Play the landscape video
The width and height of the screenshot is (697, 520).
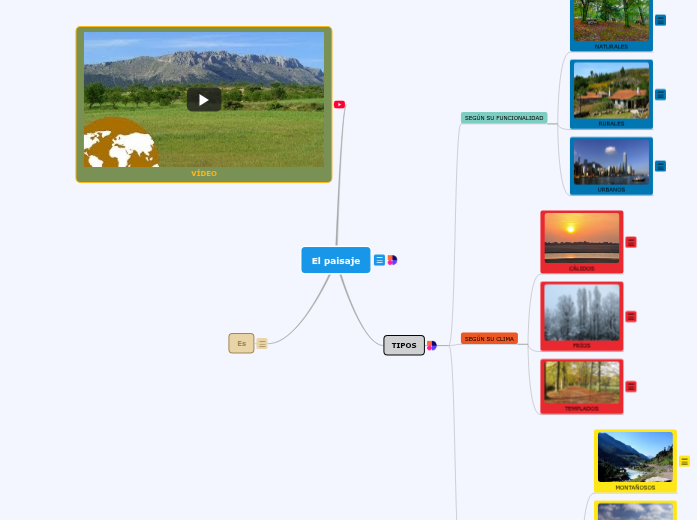point(204,99)
